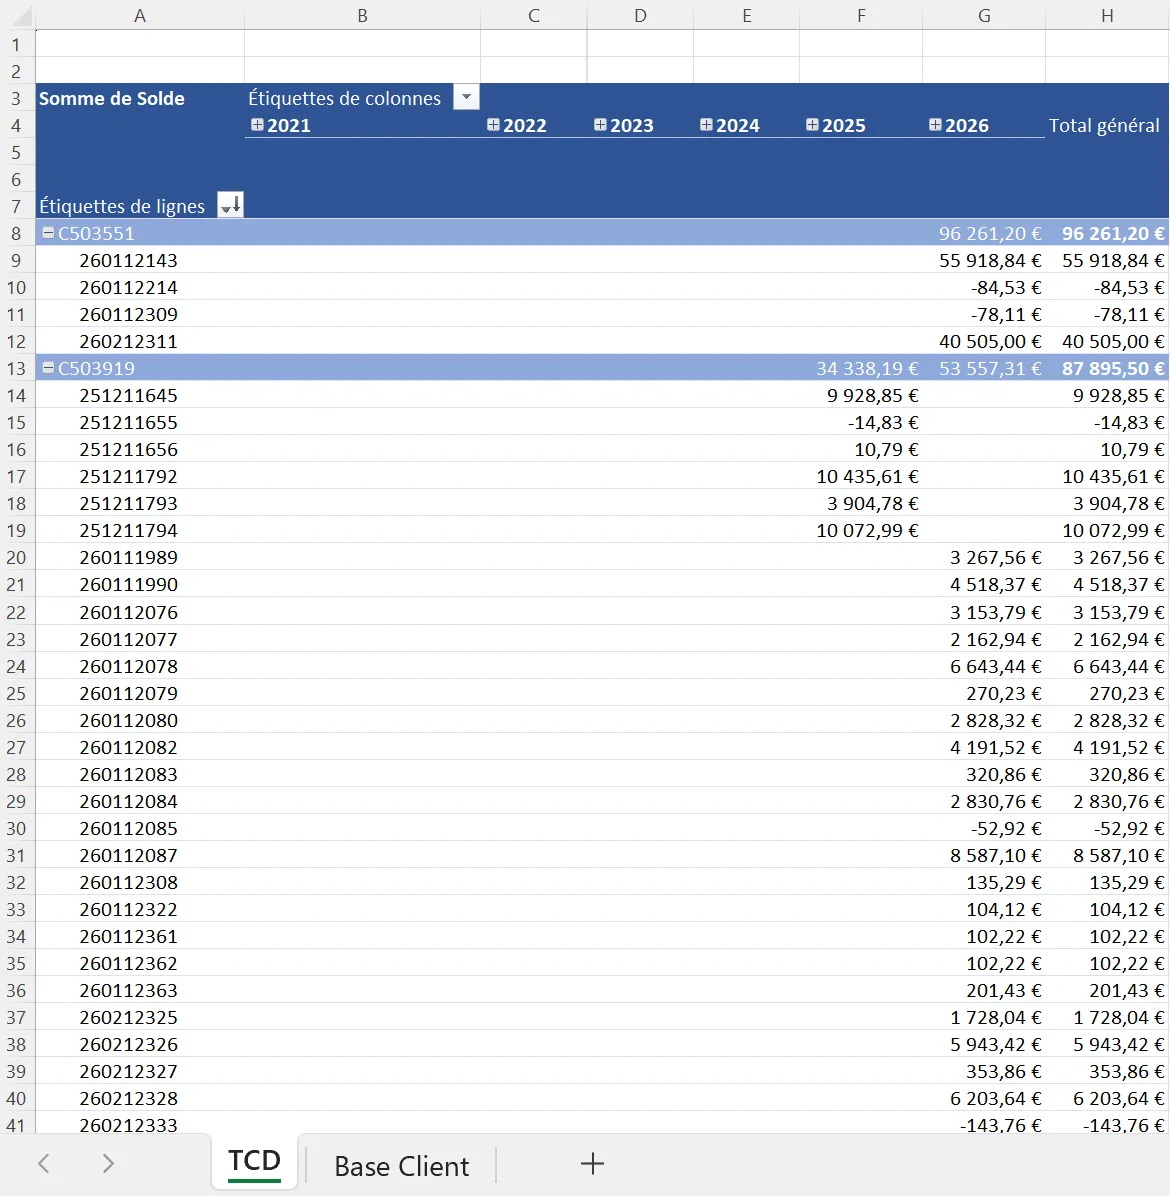
Task: Switch to the TCD sheet tab
Action: coord(255,1162)
